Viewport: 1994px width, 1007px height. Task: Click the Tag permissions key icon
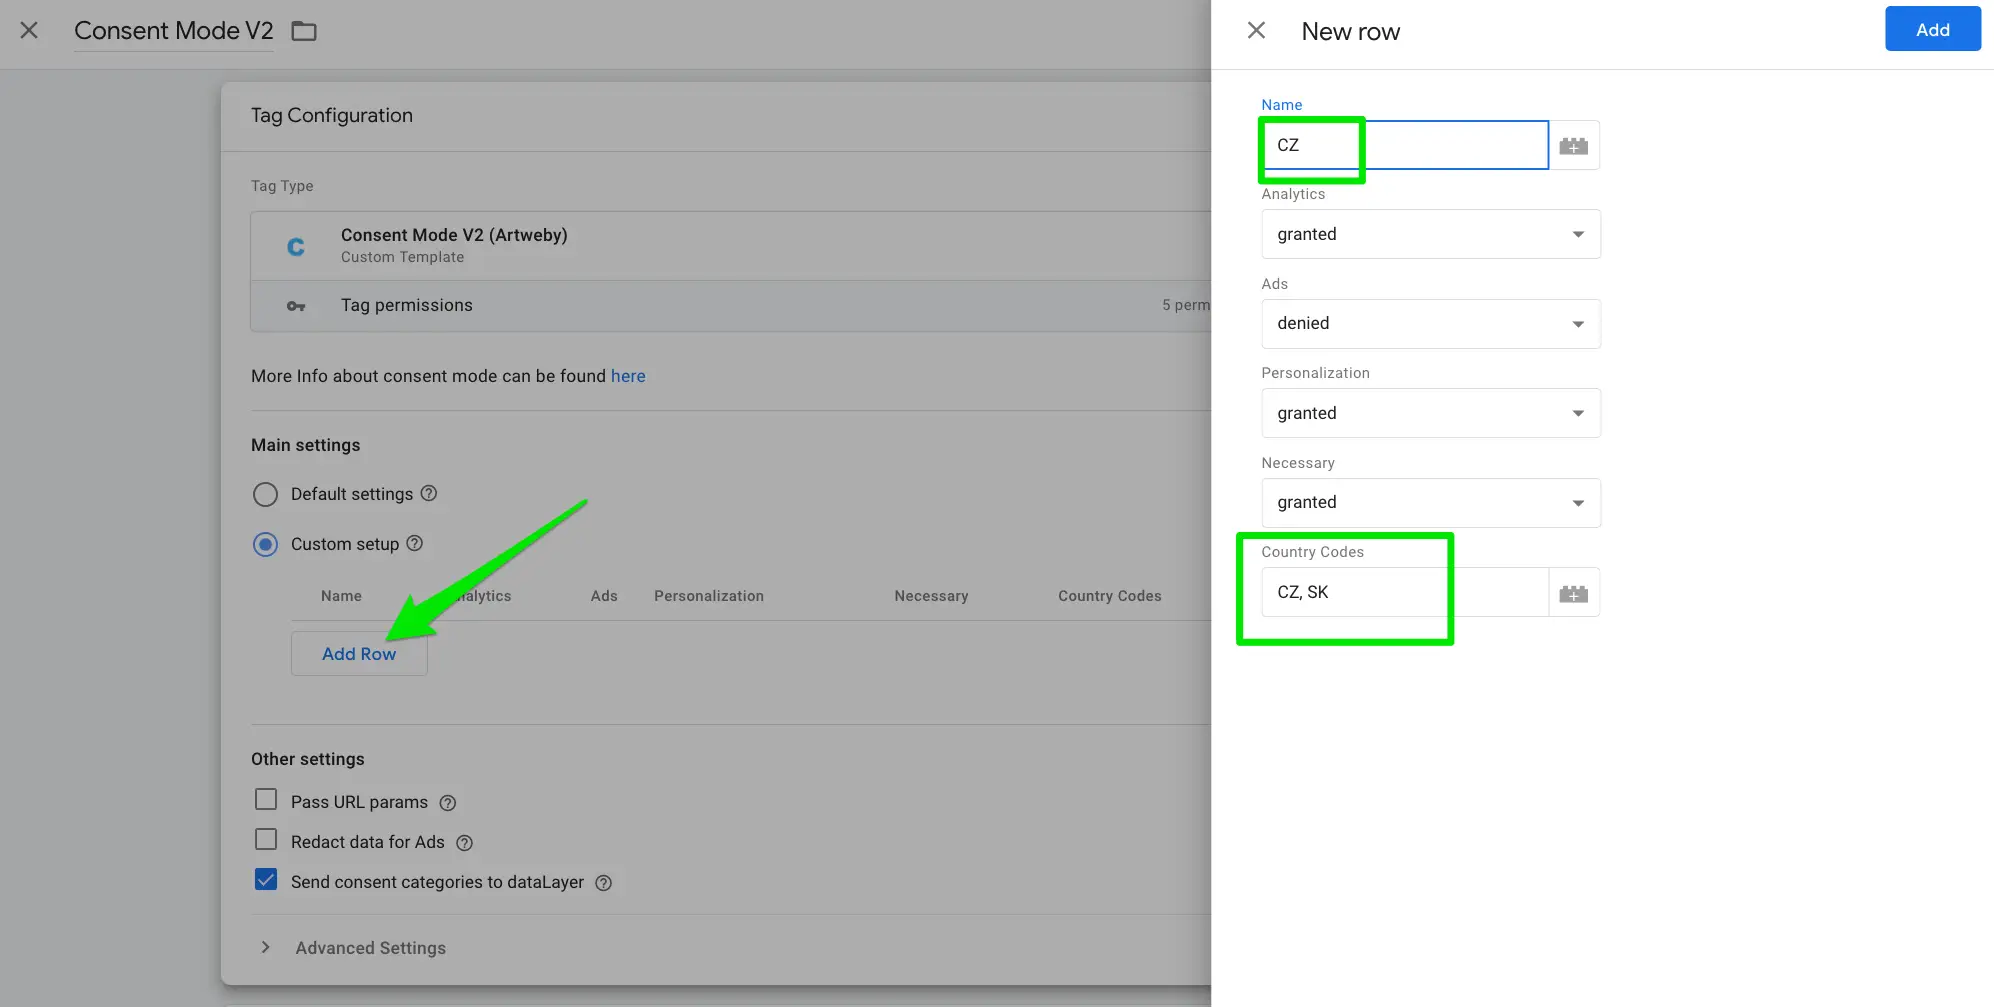click(x=296, y=306)
